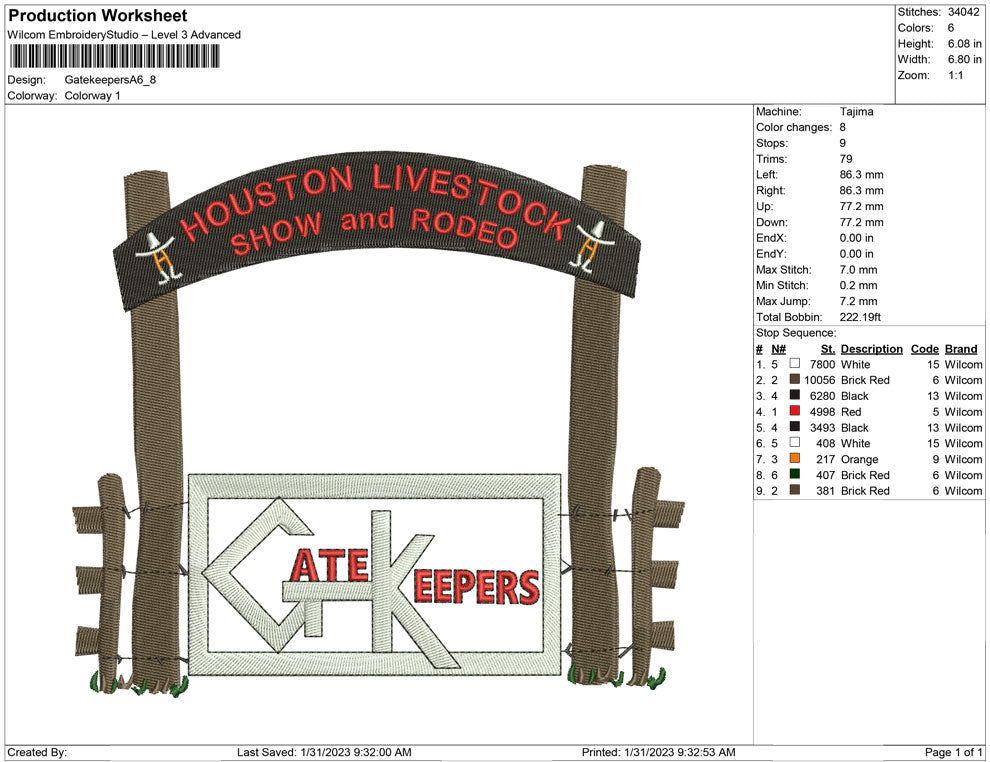This screenshot has width=990, height=762.
Task: Click the embroidery design preview image
Action: click(379, 423)
